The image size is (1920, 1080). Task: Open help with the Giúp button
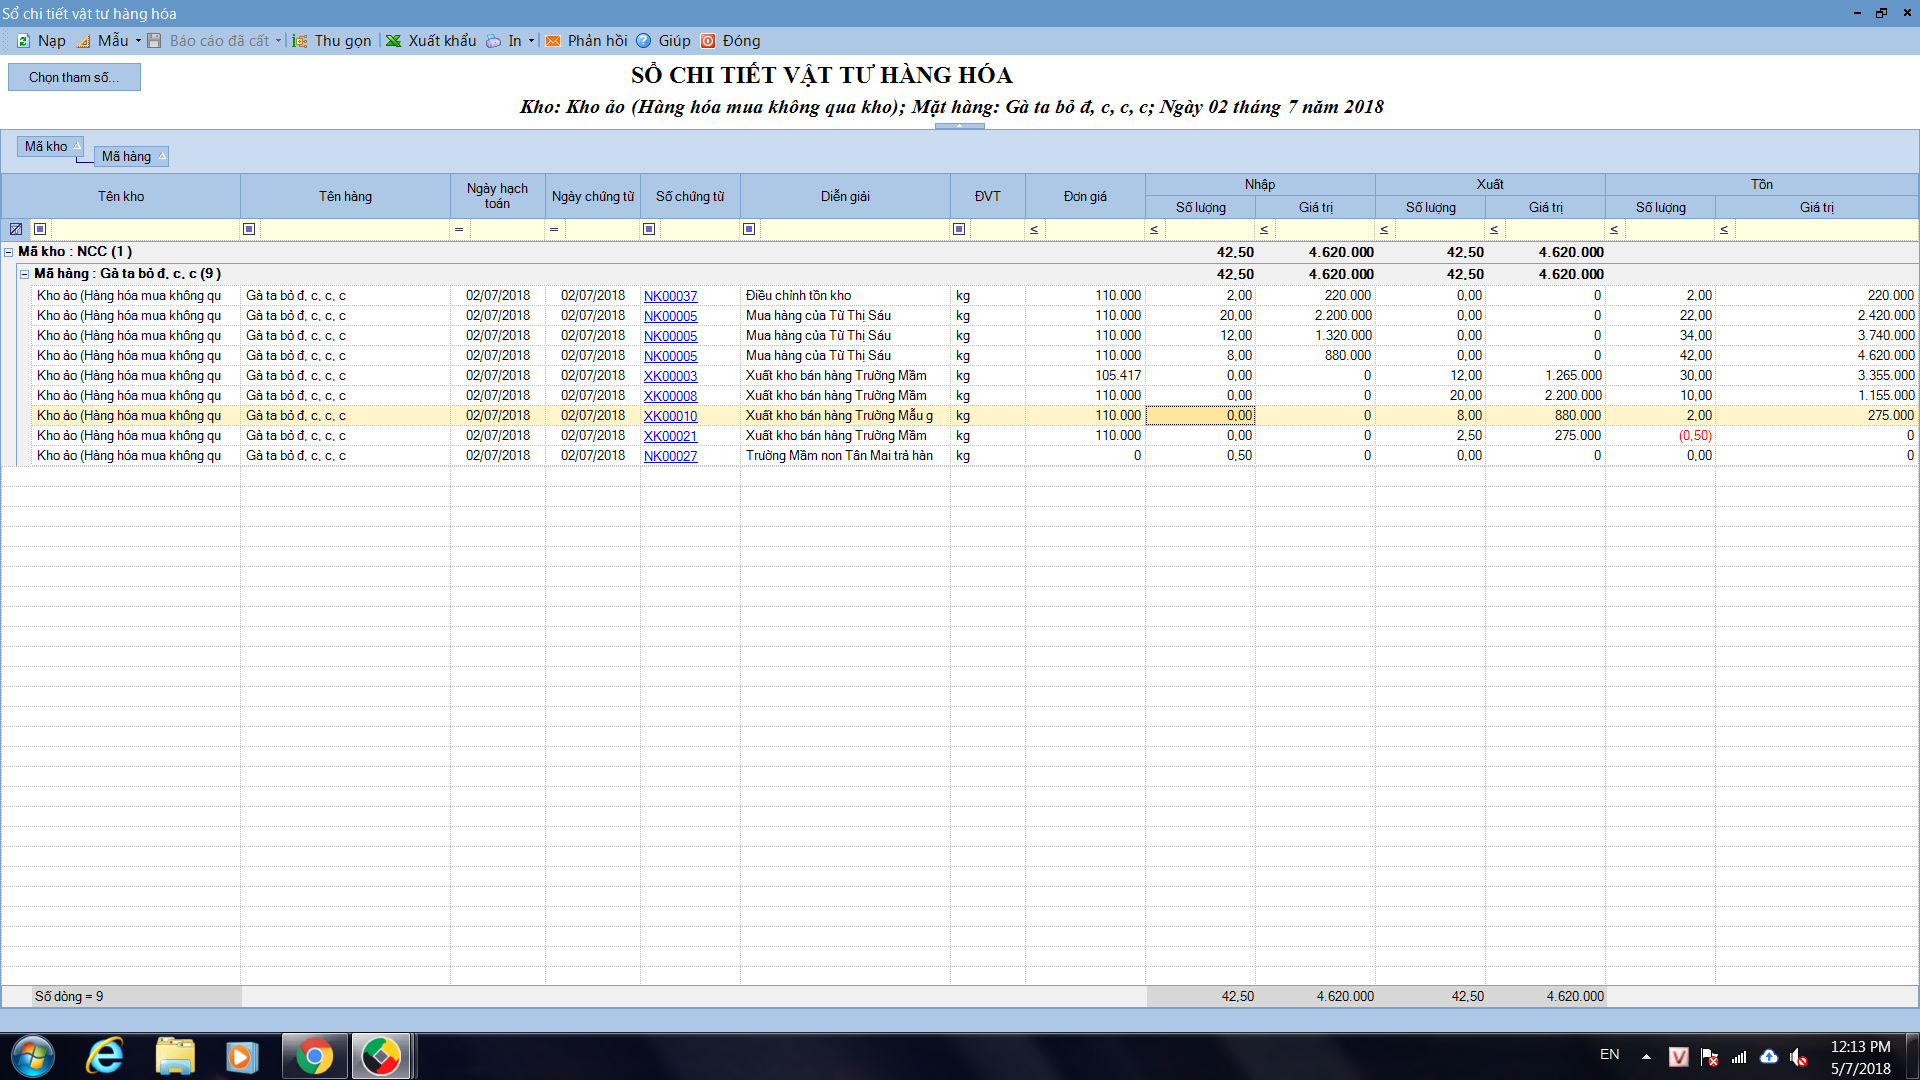click(x=664, y=41)
